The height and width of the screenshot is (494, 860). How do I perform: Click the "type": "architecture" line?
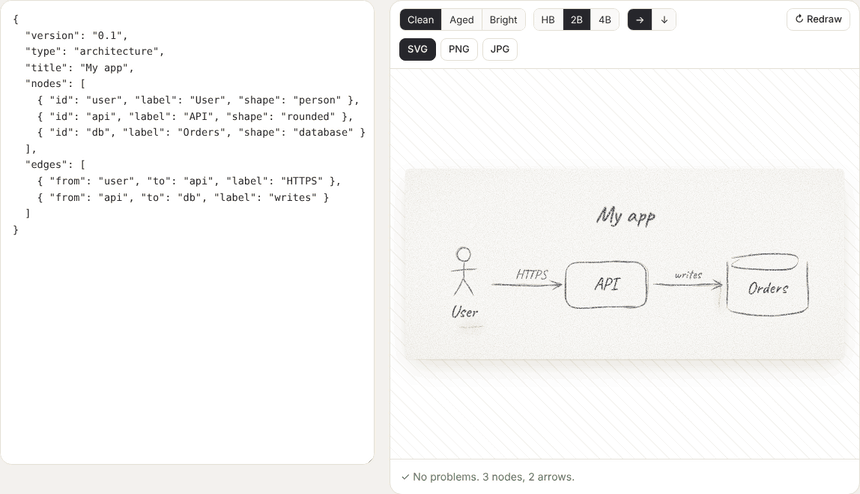pyautogui.click(x=94, y=52)
